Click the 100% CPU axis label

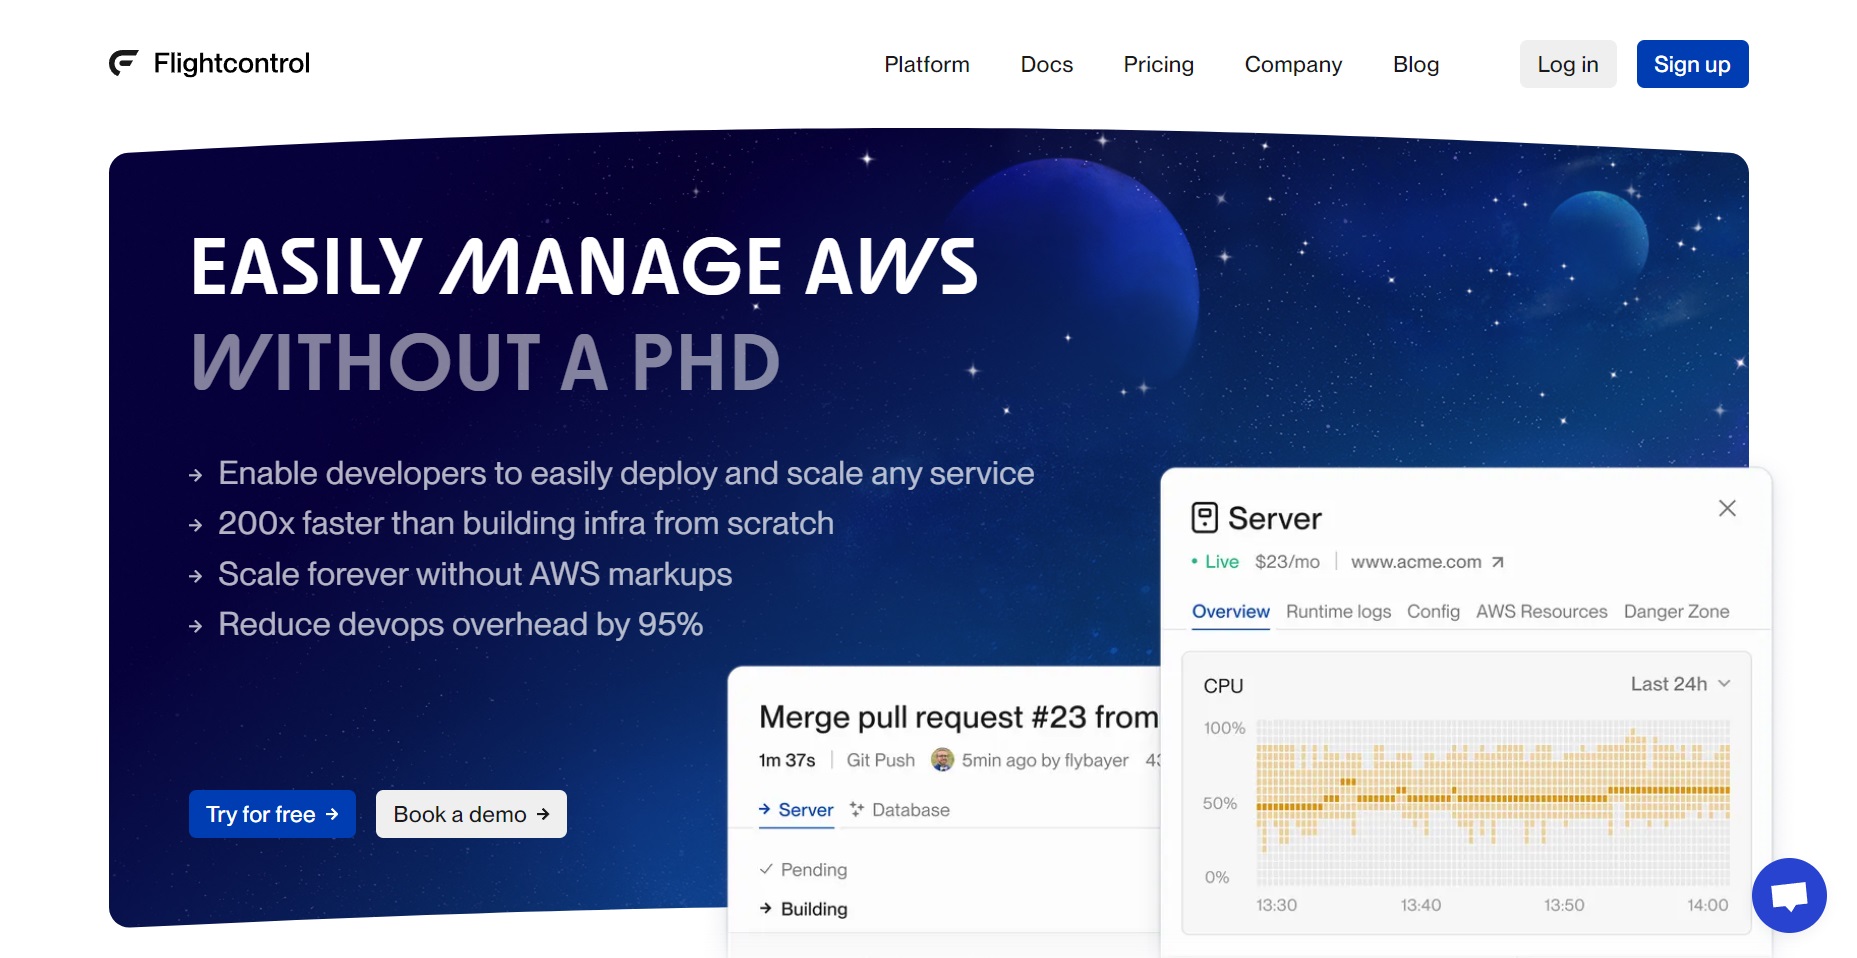coord(1224,728)
